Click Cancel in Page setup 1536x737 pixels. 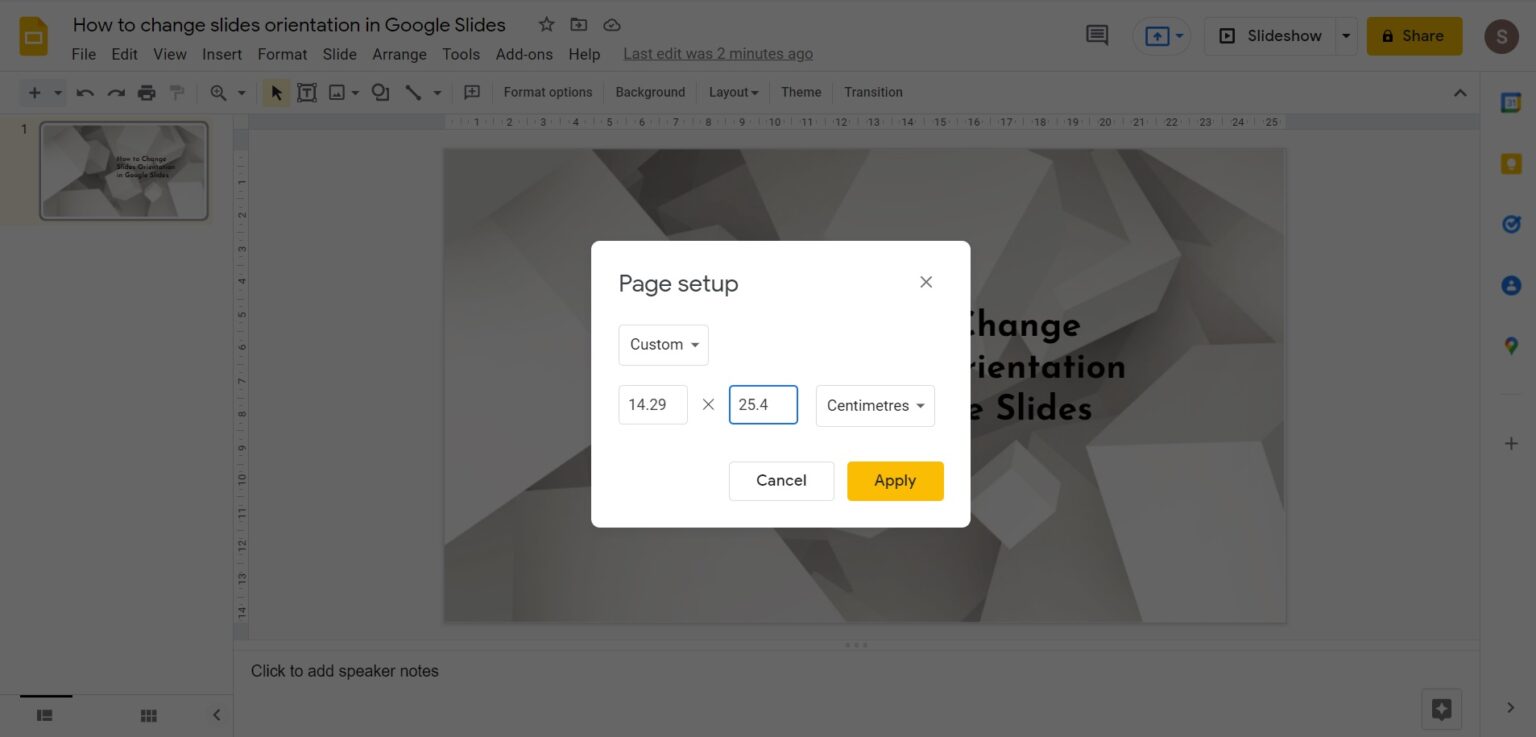point(781,481)
